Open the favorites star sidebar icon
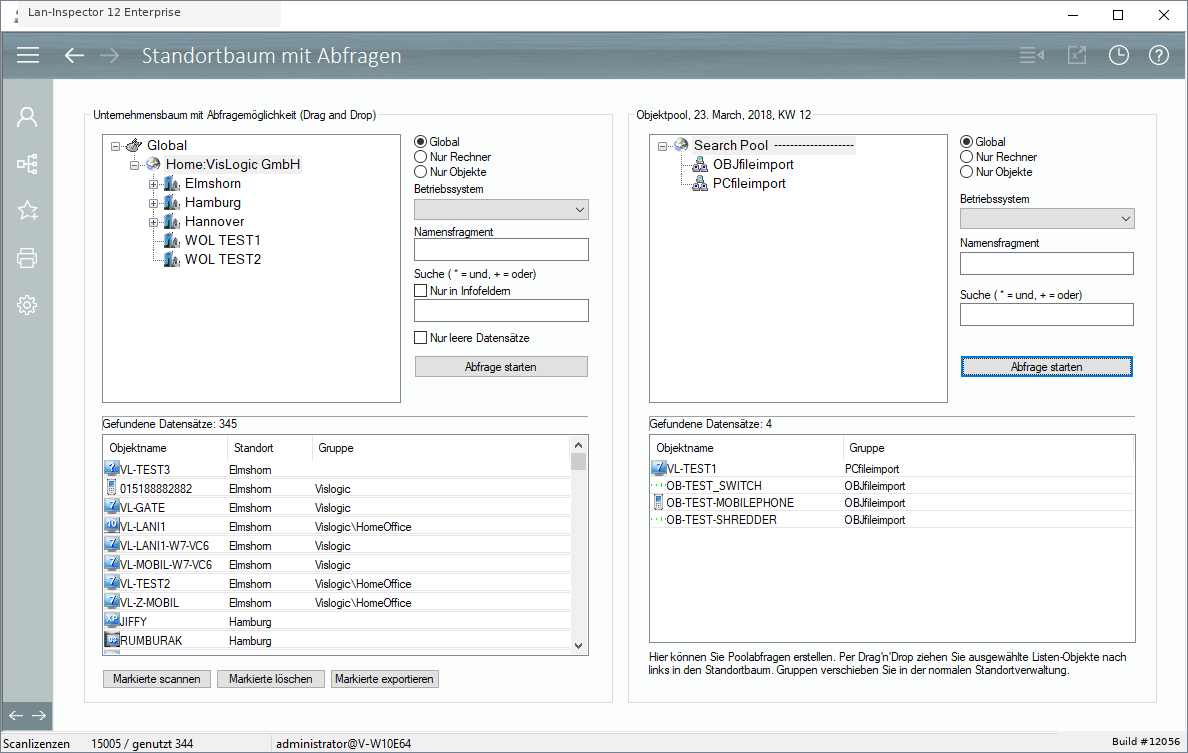 click(27, 211)
